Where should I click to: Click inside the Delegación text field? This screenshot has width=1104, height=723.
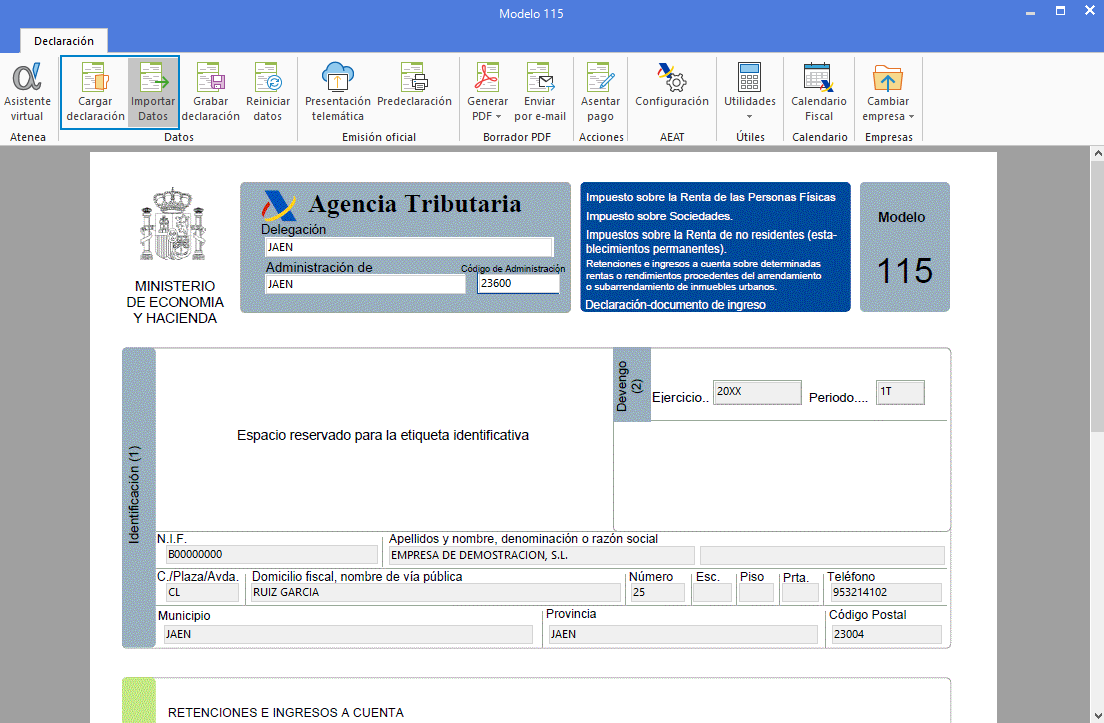(x=409, y=247)
